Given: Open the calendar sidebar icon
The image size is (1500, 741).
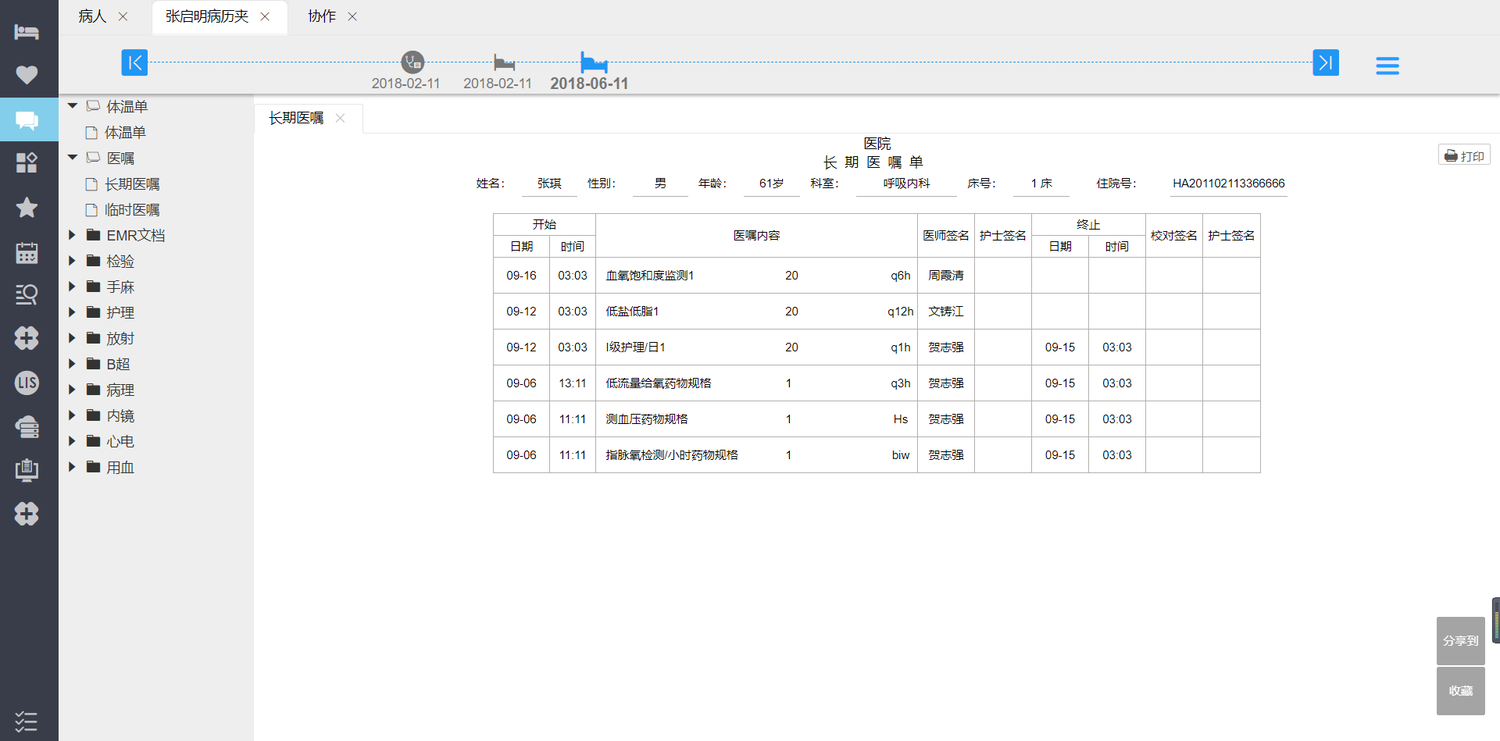Looking at the screenshot, I should click(27, 252).
